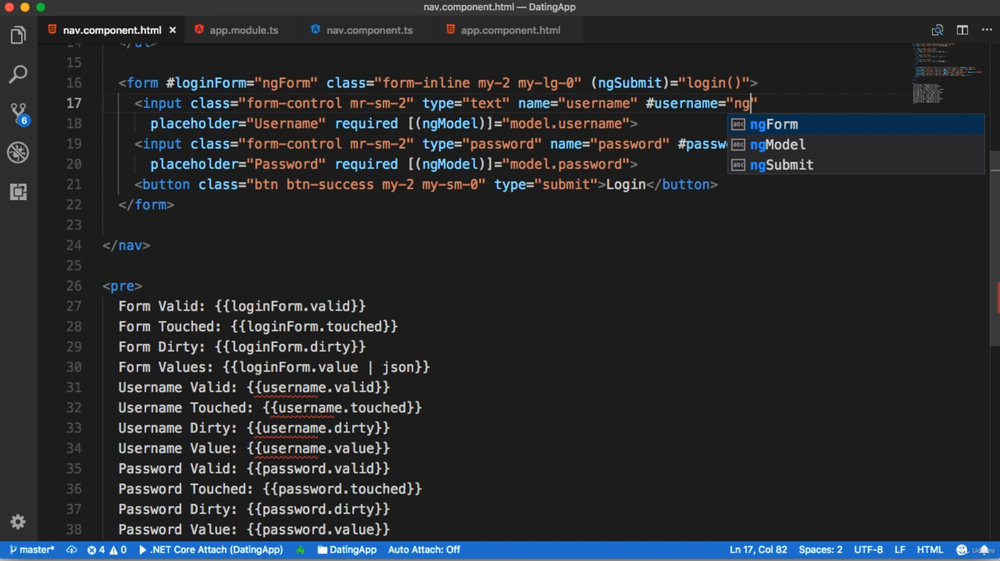The image size is (1000, 561).
Task: Open Source Control view with badge 6
Action: point(18,113)
